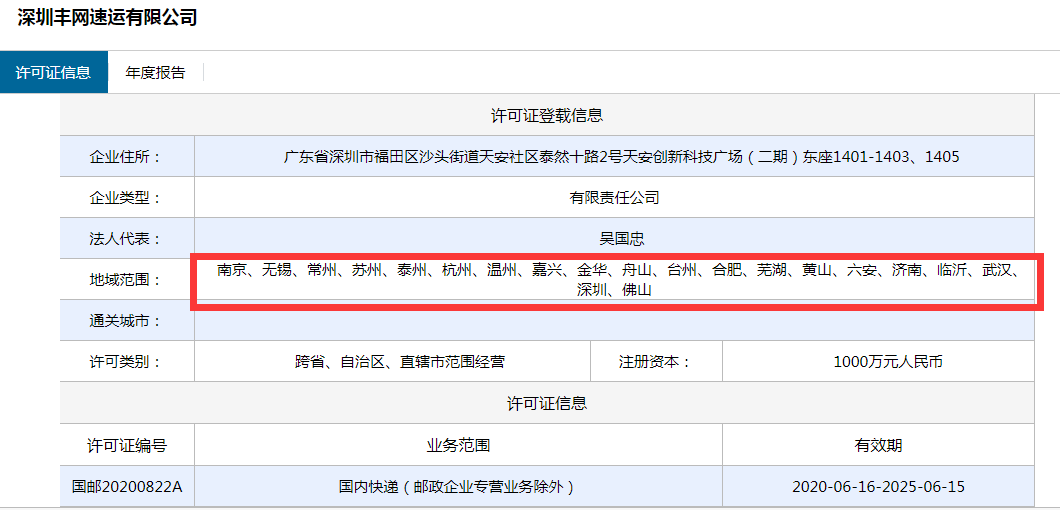
Task: Click the 许可证编号 column header
Action: tap(127, 445)
